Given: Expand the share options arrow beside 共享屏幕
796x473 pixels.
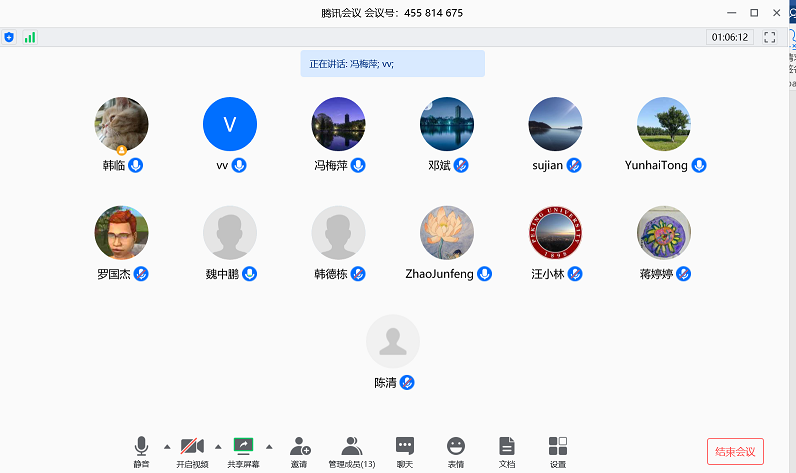Looking at the screenshot, I should coord(268,446).
